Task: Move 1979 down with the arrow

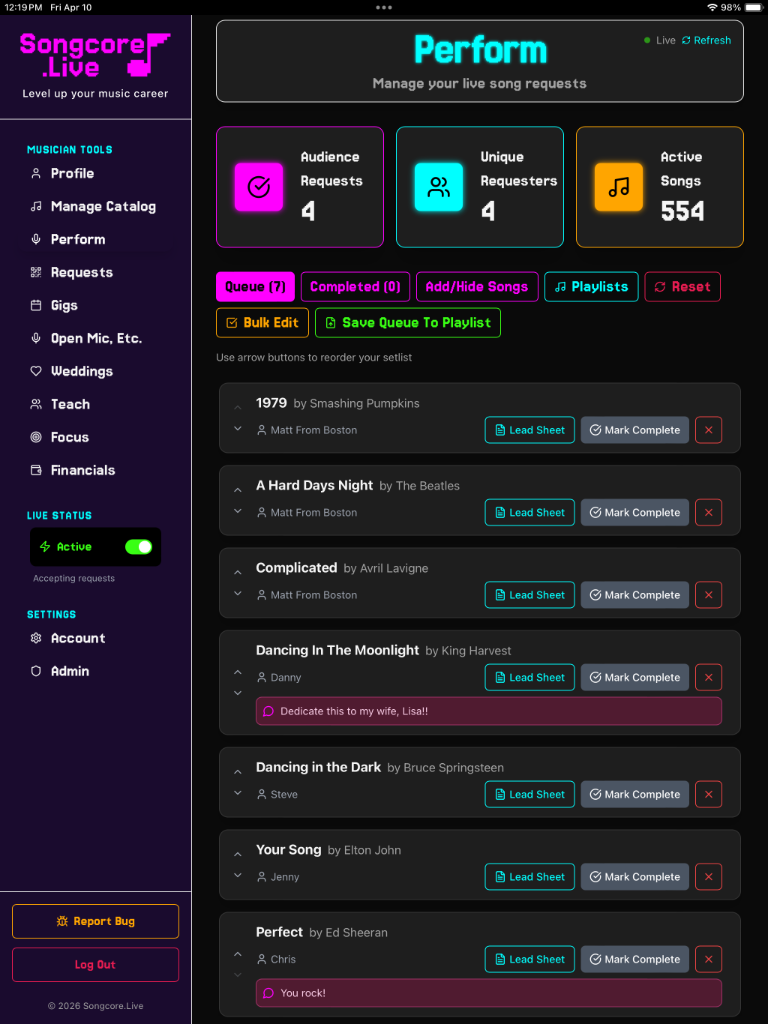Action: (238, 428)
